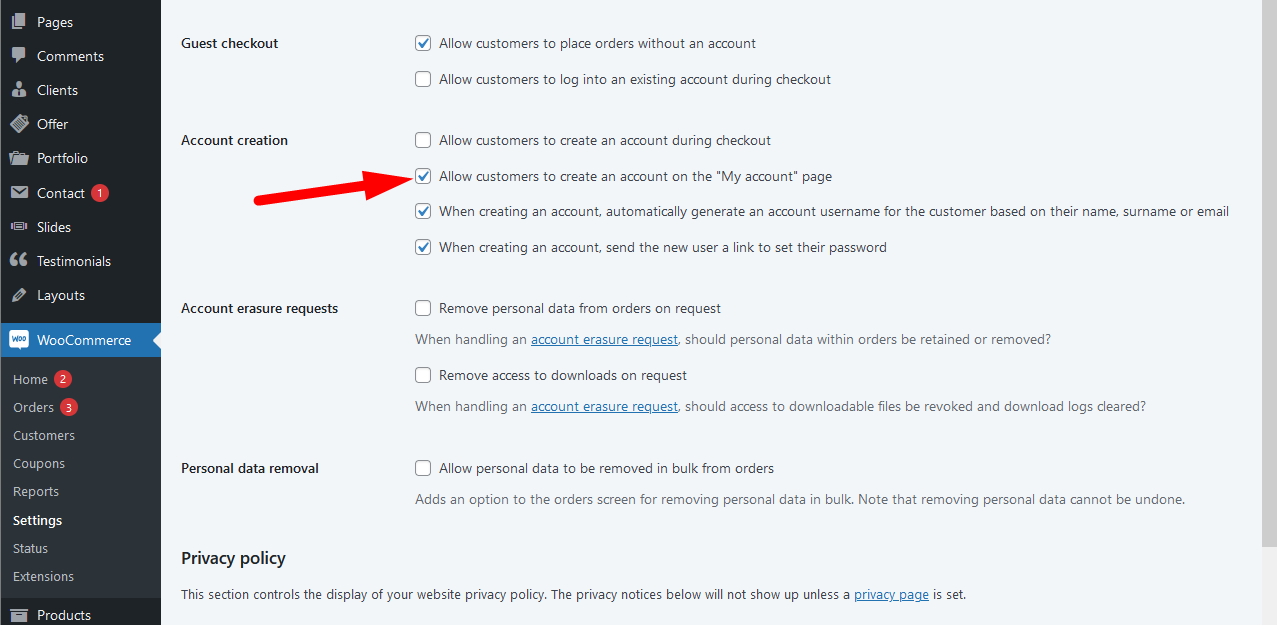1277x625 pixels.
Task: Enable create account during checkout checkbox
Action: [423, 140]
